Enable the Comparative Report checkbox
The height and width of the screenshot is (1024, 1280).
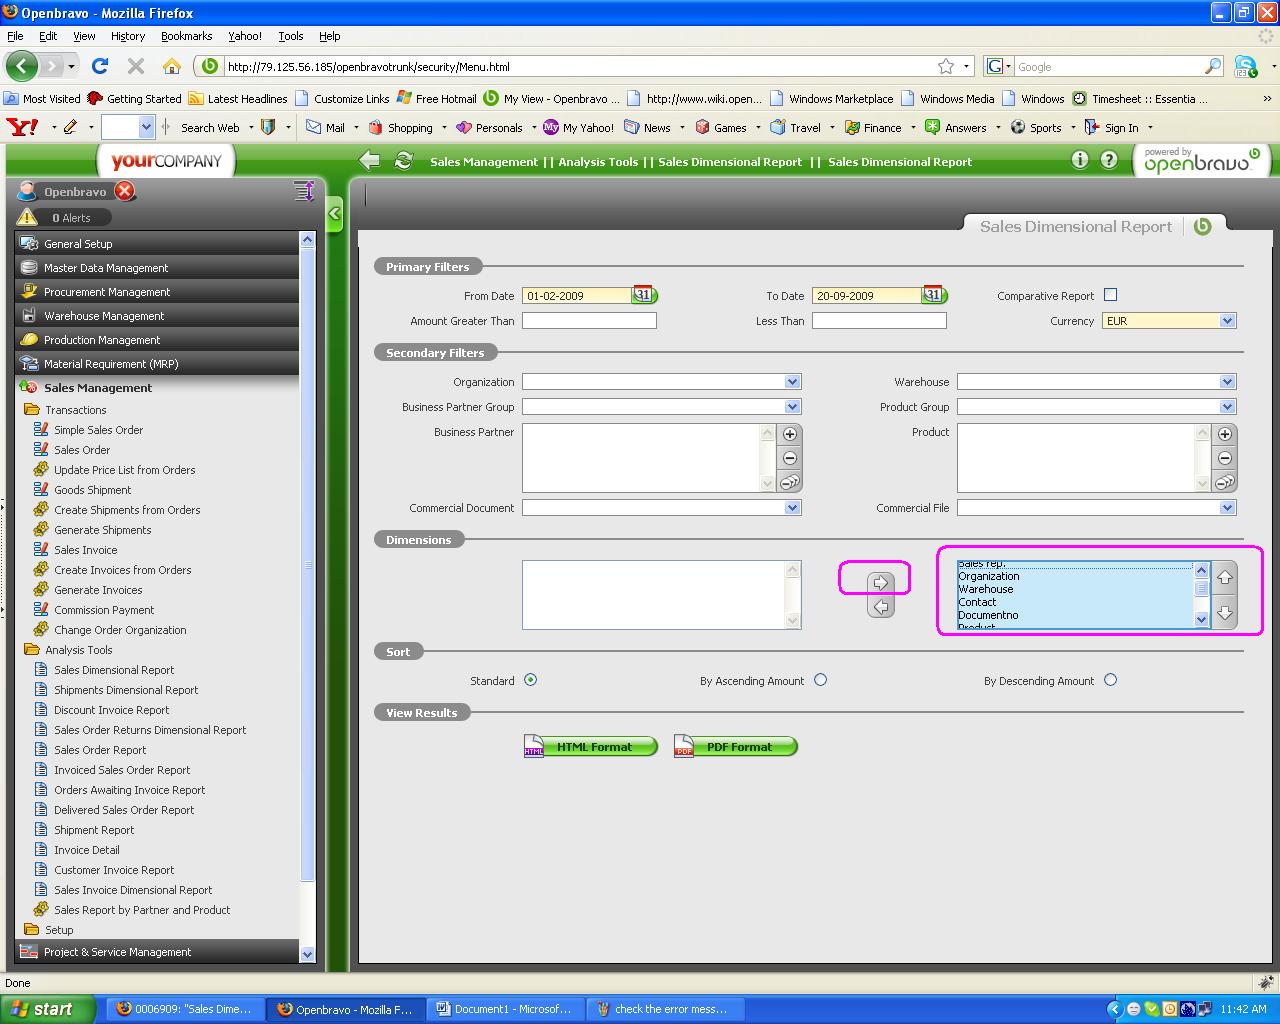1110,295
